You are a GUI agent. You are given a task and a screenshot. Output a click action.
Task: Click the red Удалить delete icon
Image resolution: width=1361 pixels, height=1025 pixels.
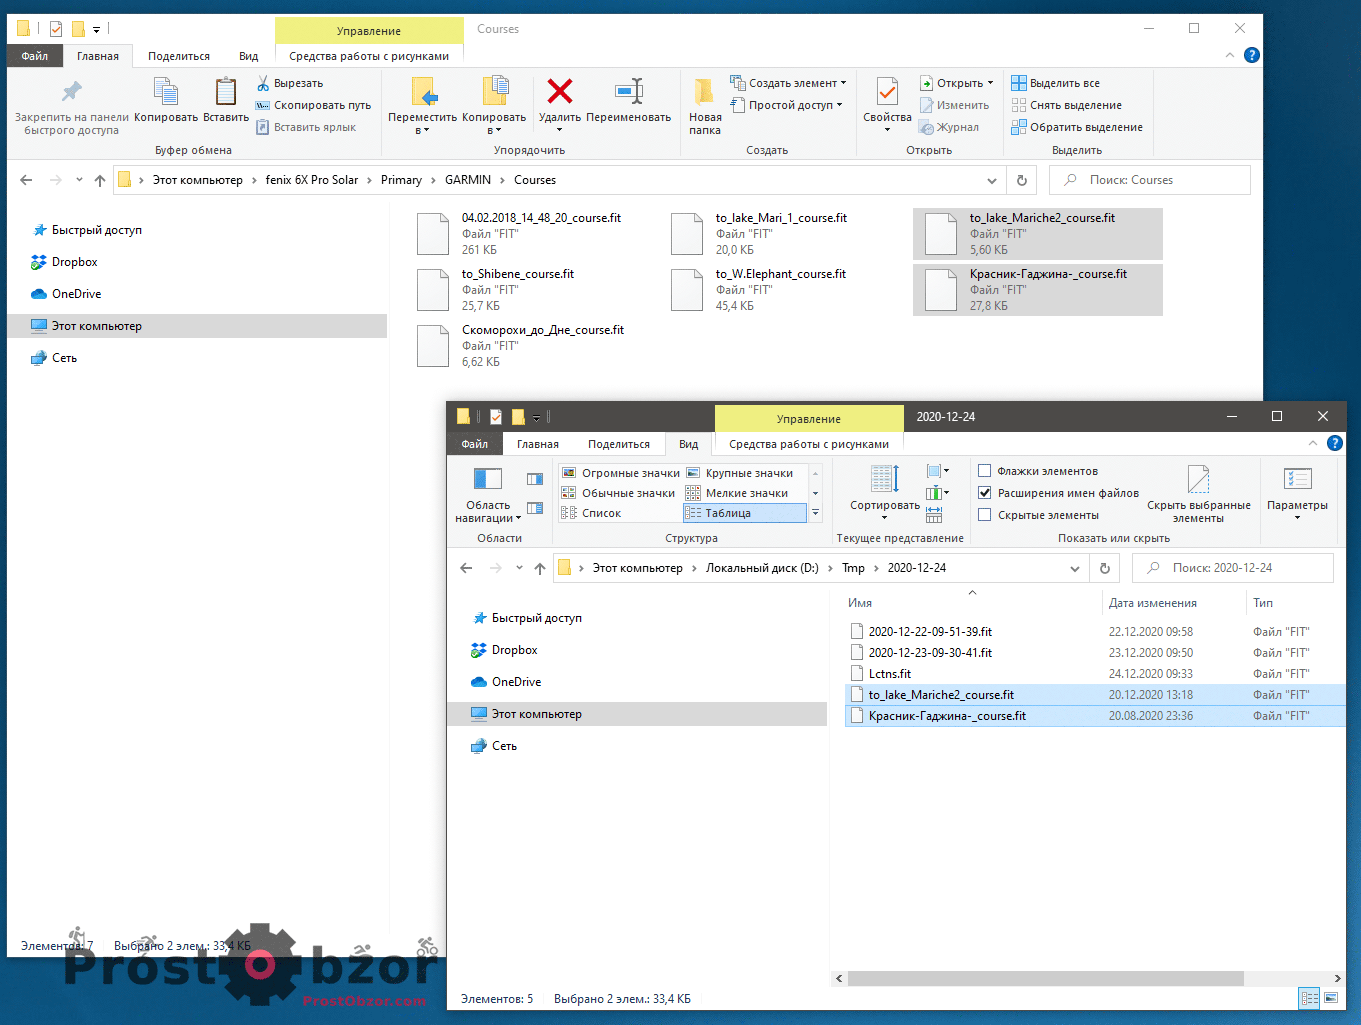pyautogui.click(x=560, y=92)
